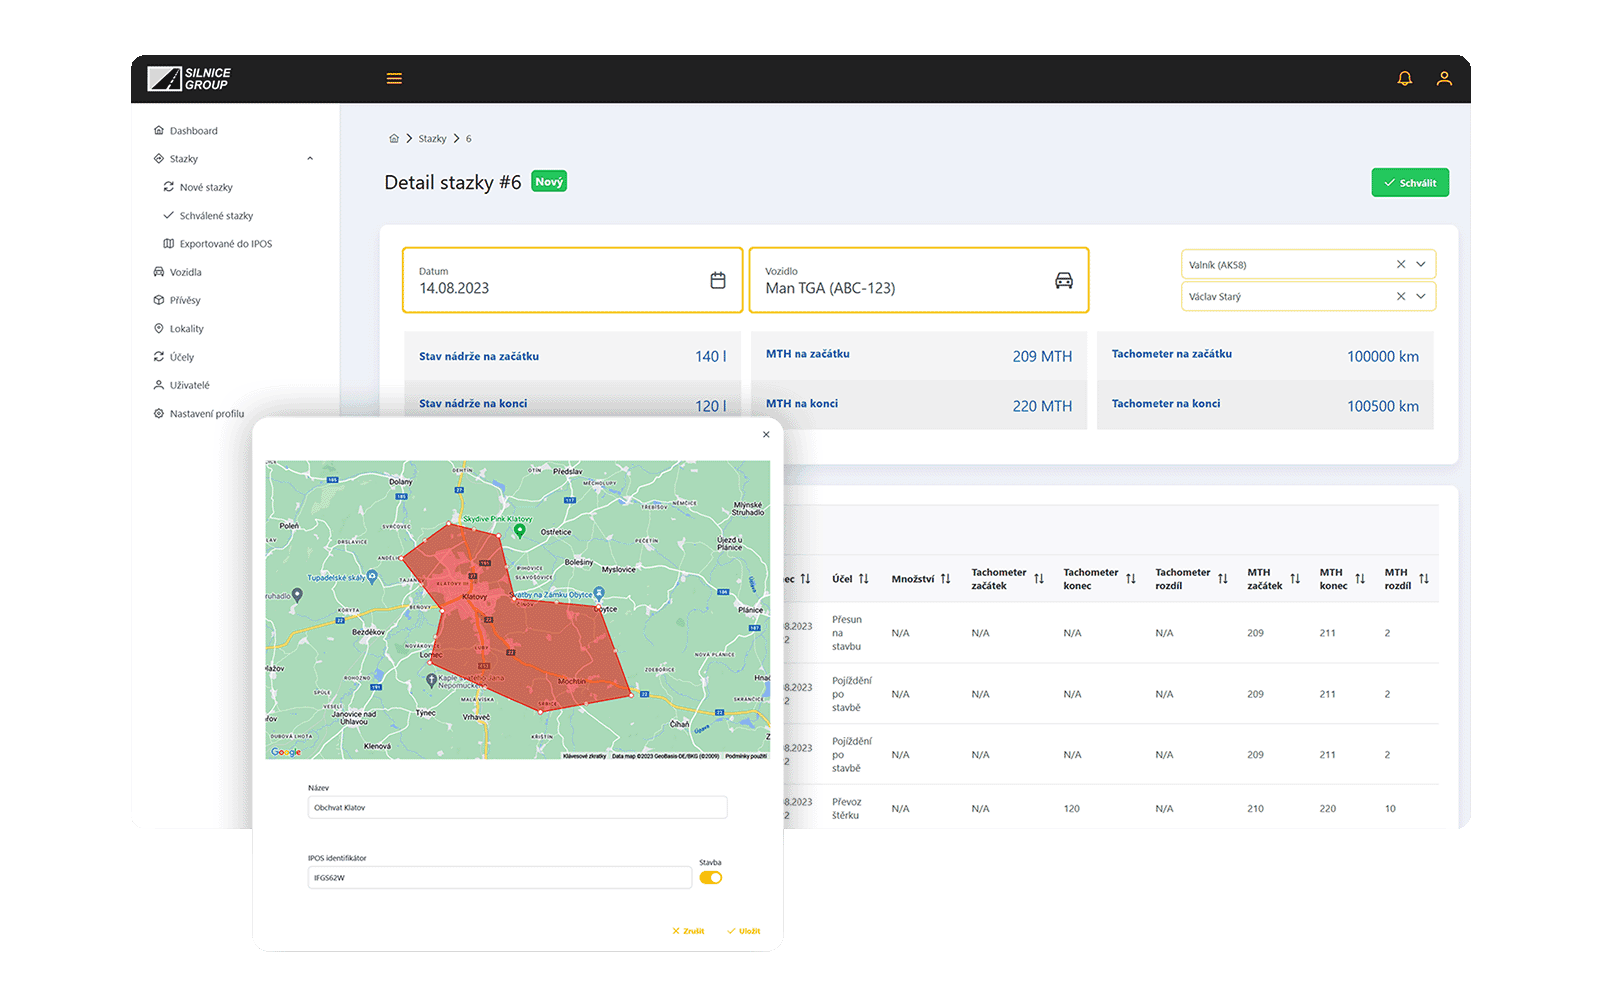The width and height of the screenshot is (1600, 1007).
Task: Open Exportované do IPOS
Action: coord(217,244)
